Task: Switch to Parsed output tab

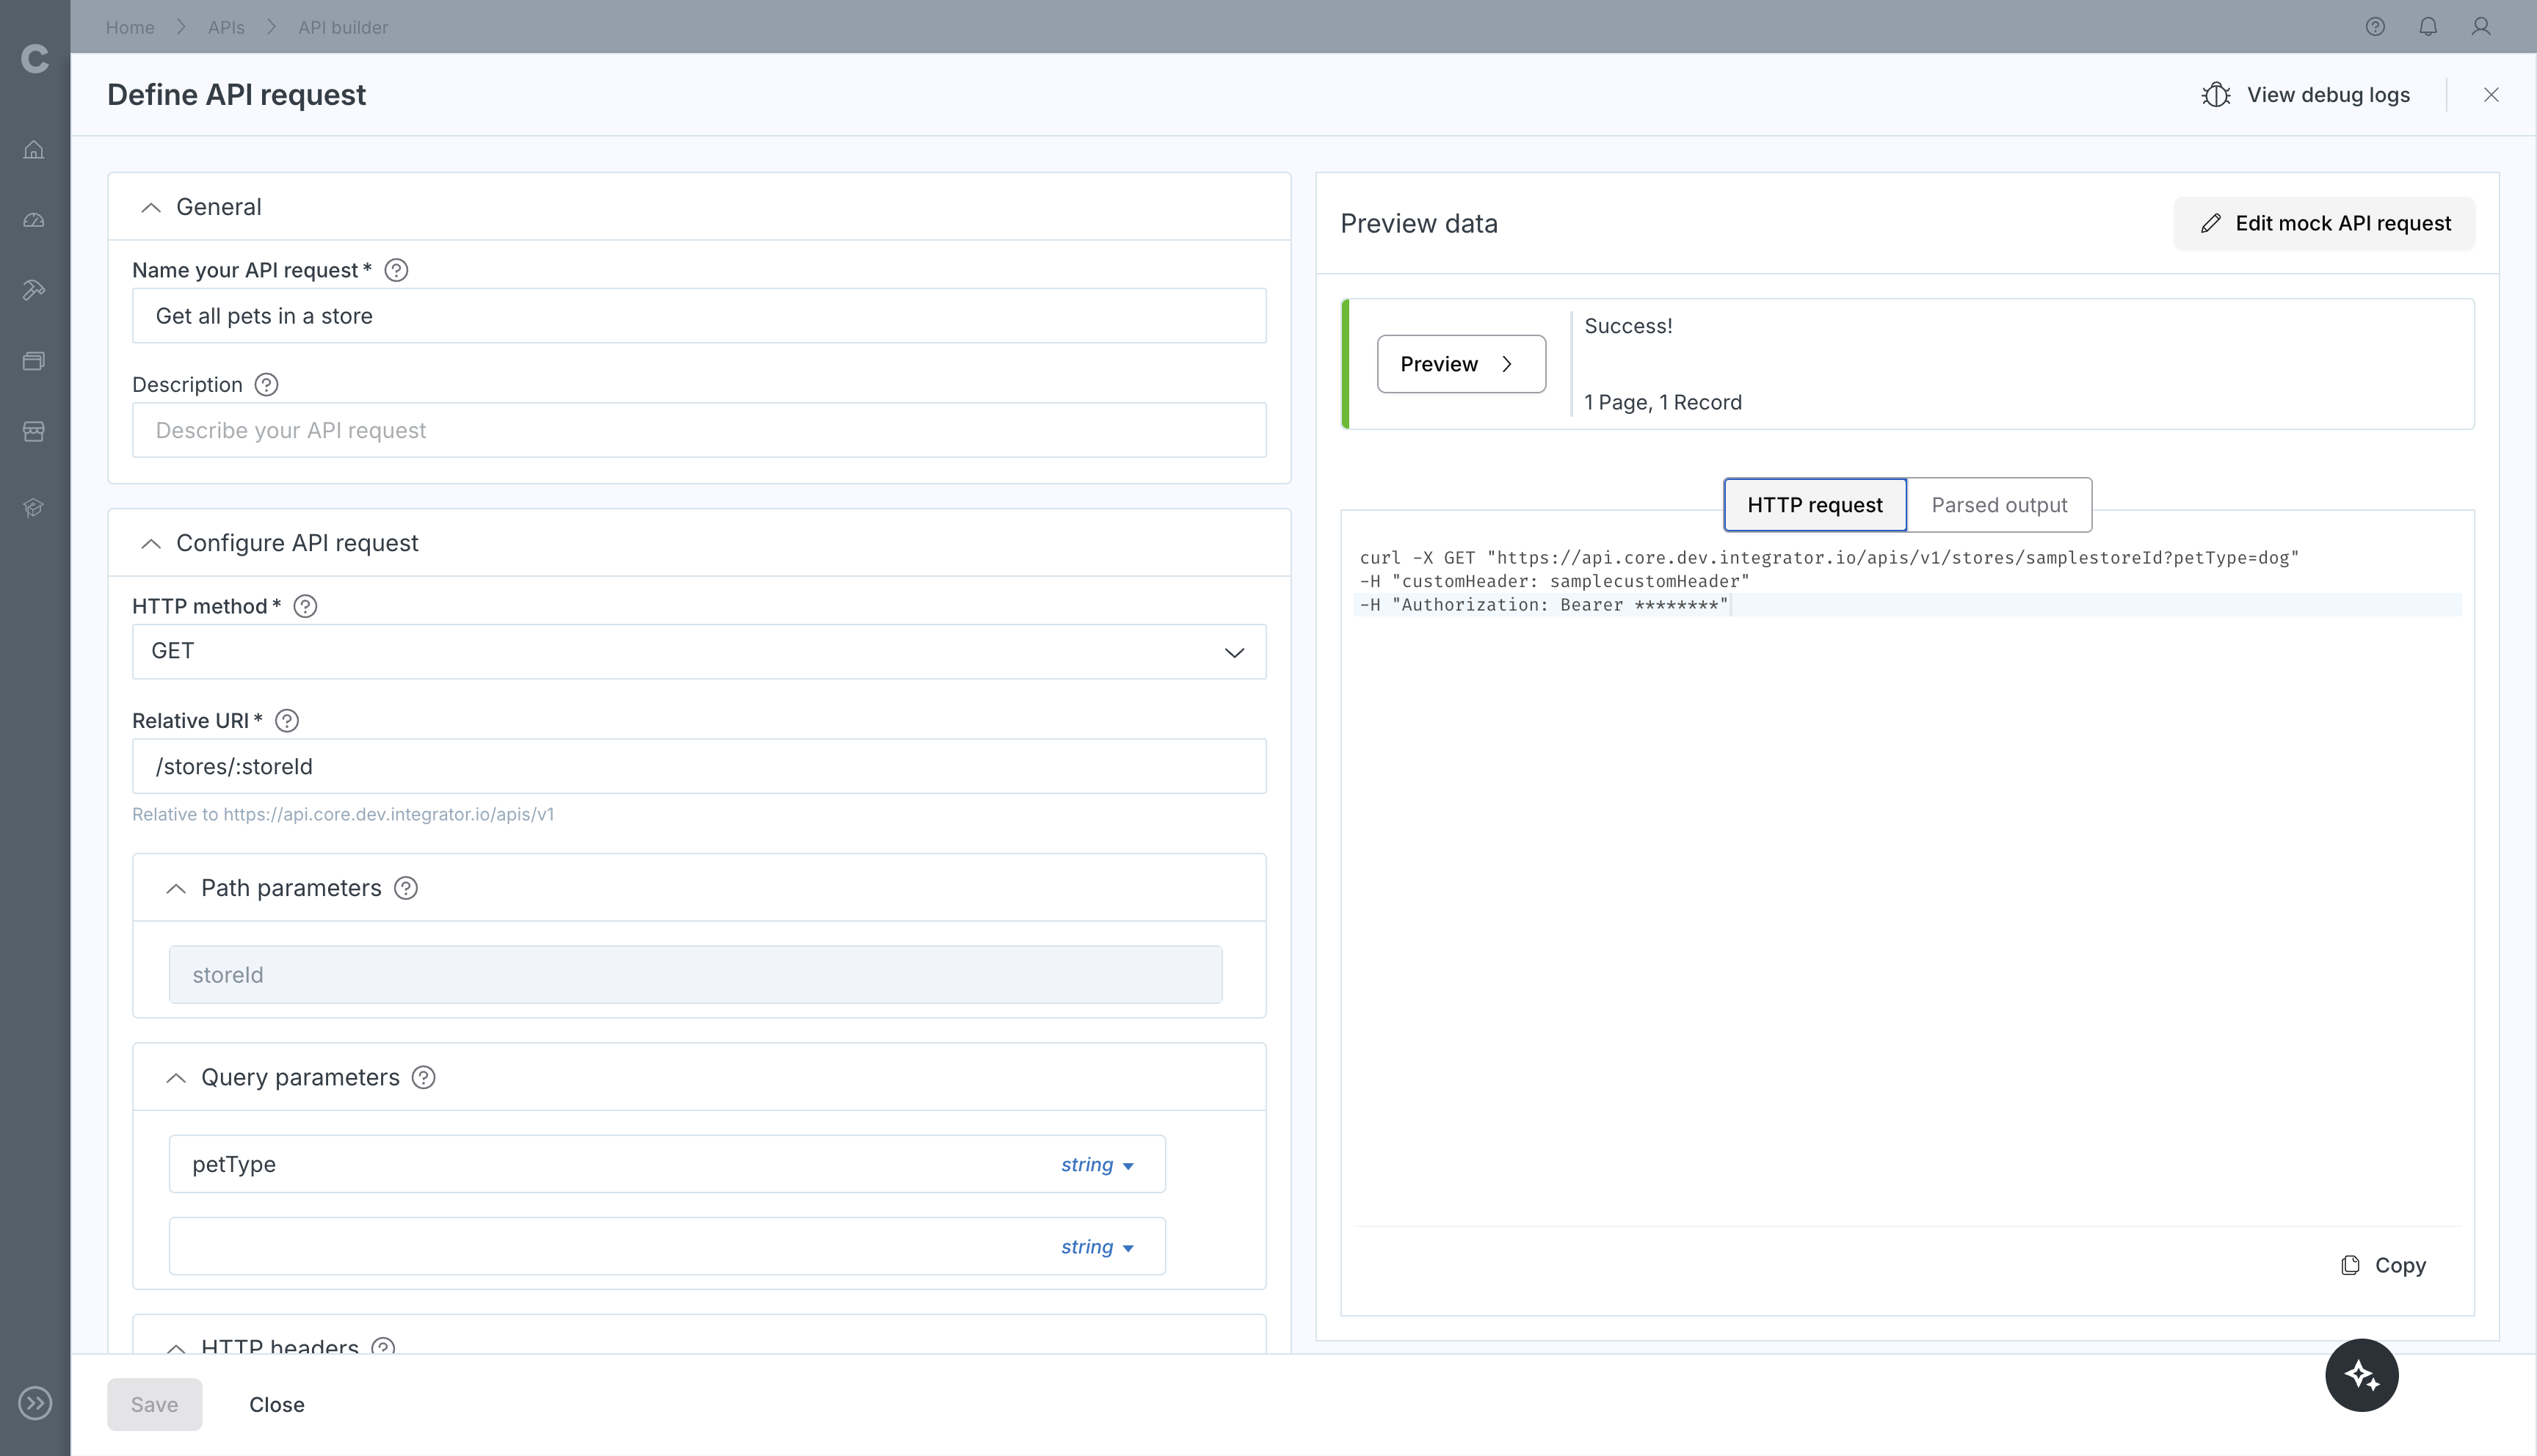Action: [1999, 505]
